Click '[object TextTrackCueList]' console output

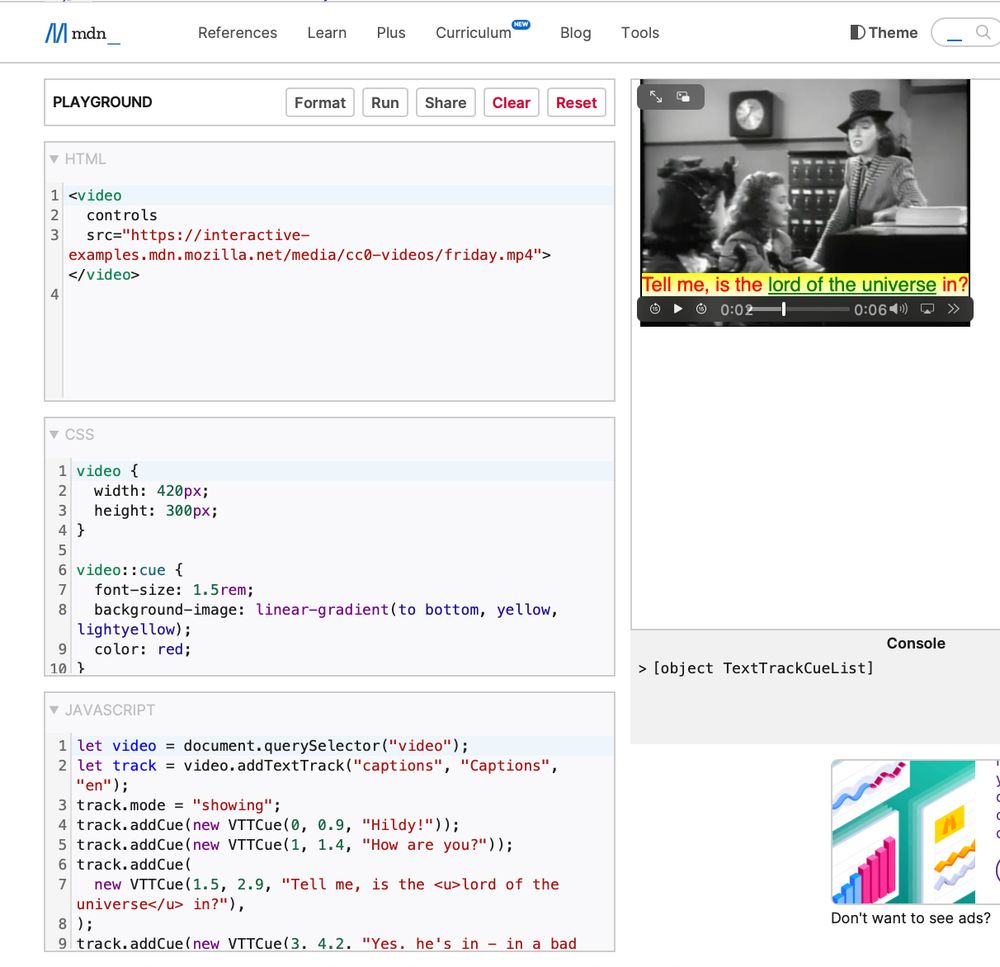click(x=763, y=668)
